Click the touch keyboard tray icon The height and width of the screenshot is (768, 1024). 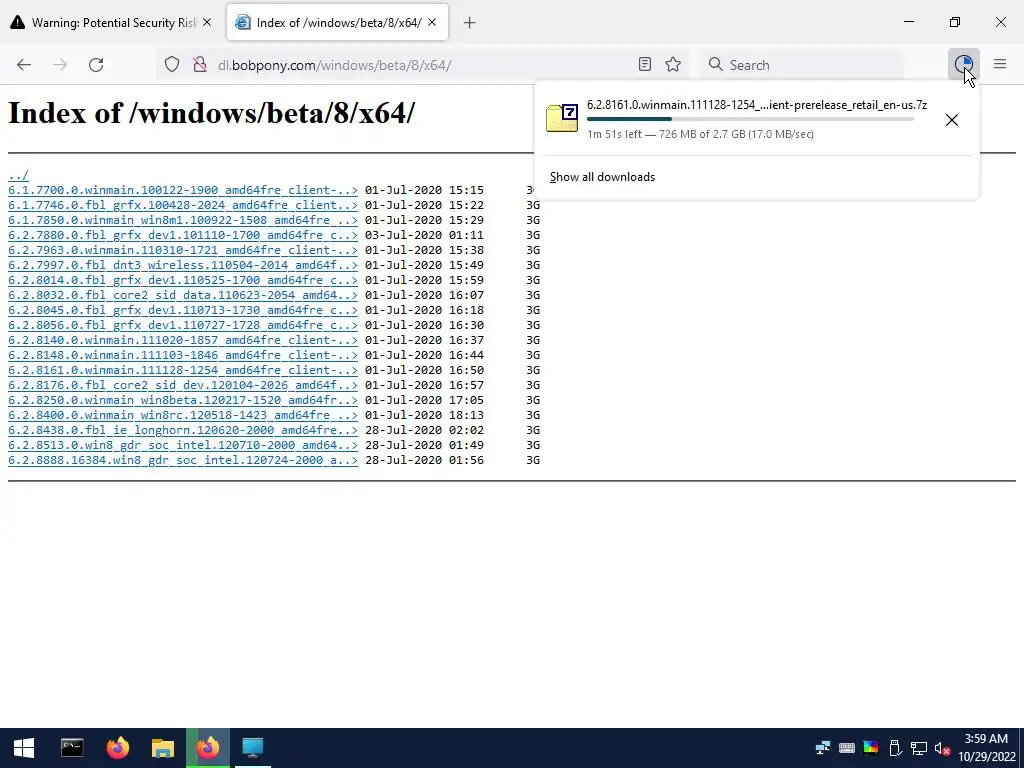[x=846, y=748]
